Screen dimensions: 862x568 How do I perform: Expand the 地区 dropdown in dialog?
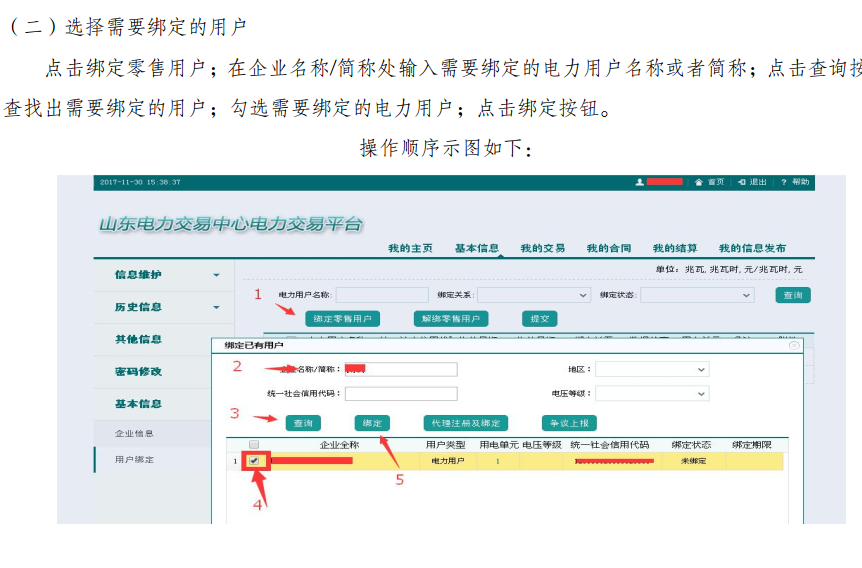tap(652, 369)
